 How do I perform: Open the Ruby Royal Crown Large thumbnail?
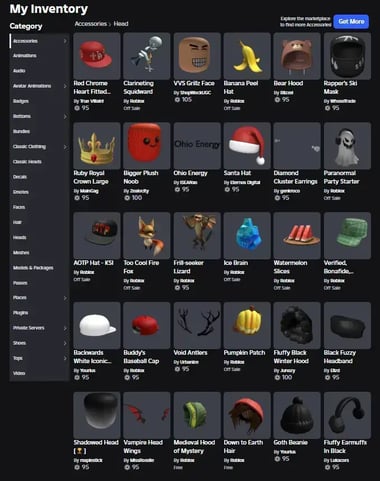coord(97,146)
